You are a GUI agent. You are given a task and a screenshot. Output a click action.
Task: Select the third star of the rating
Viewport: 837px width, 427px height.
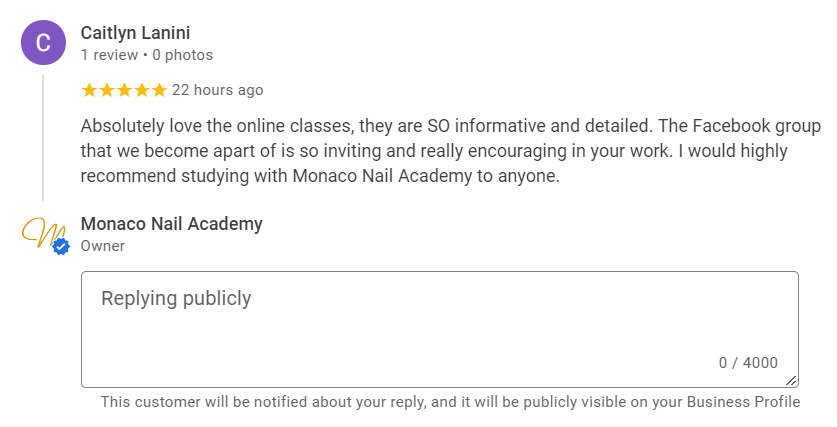124,90
